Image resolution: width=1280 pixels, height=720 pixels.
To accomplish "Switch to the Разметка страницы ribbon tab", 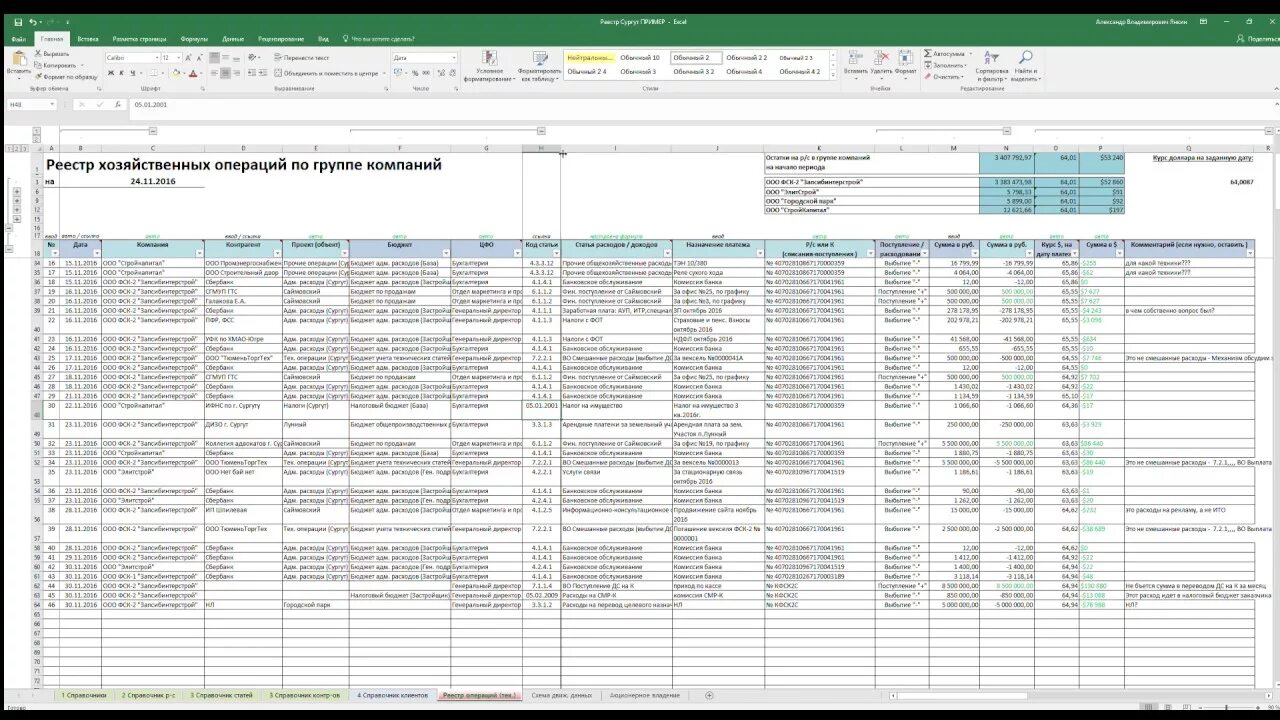I will 140,38.
